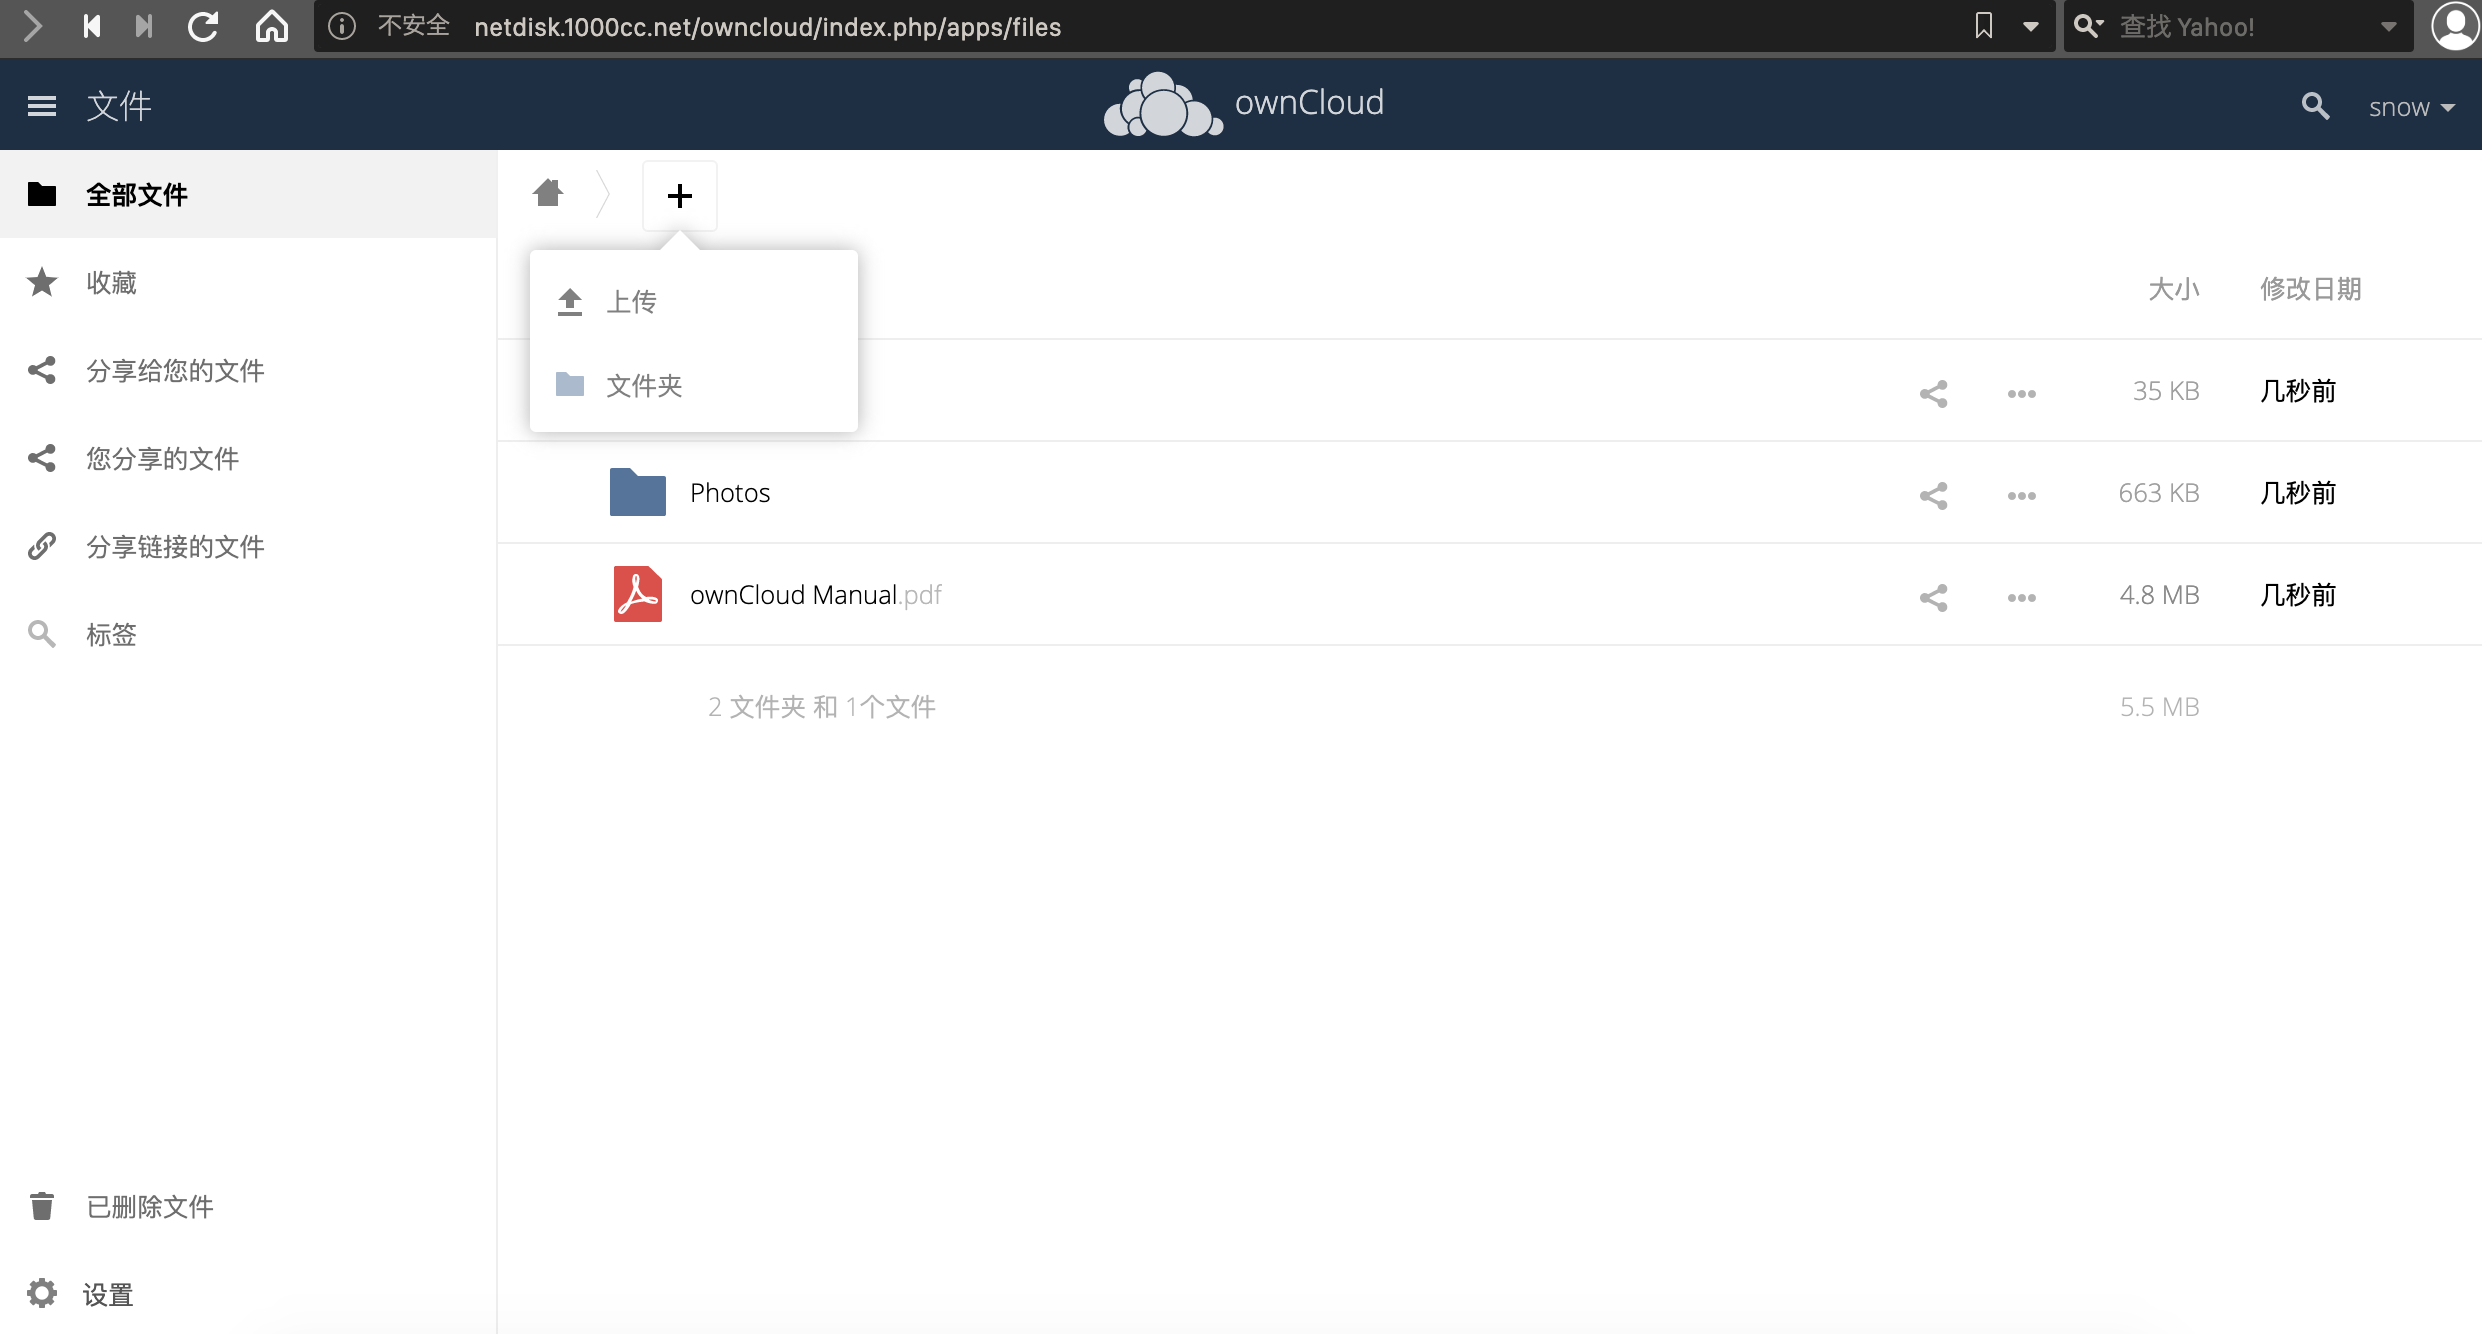Sort by 大小 column header

coord(2174,289)
